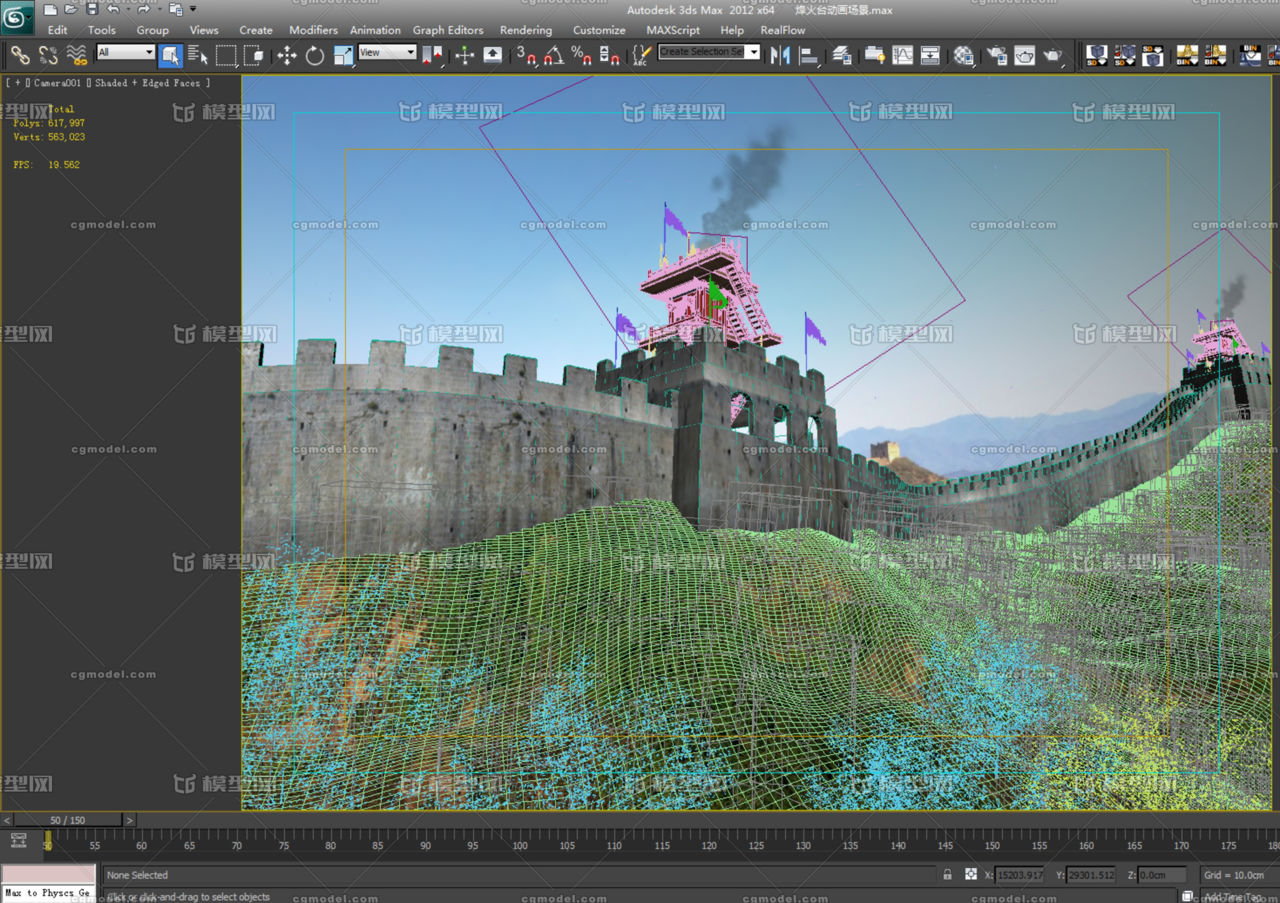
Task: Open the Manage Layers dialog
Action: (842, 55)
